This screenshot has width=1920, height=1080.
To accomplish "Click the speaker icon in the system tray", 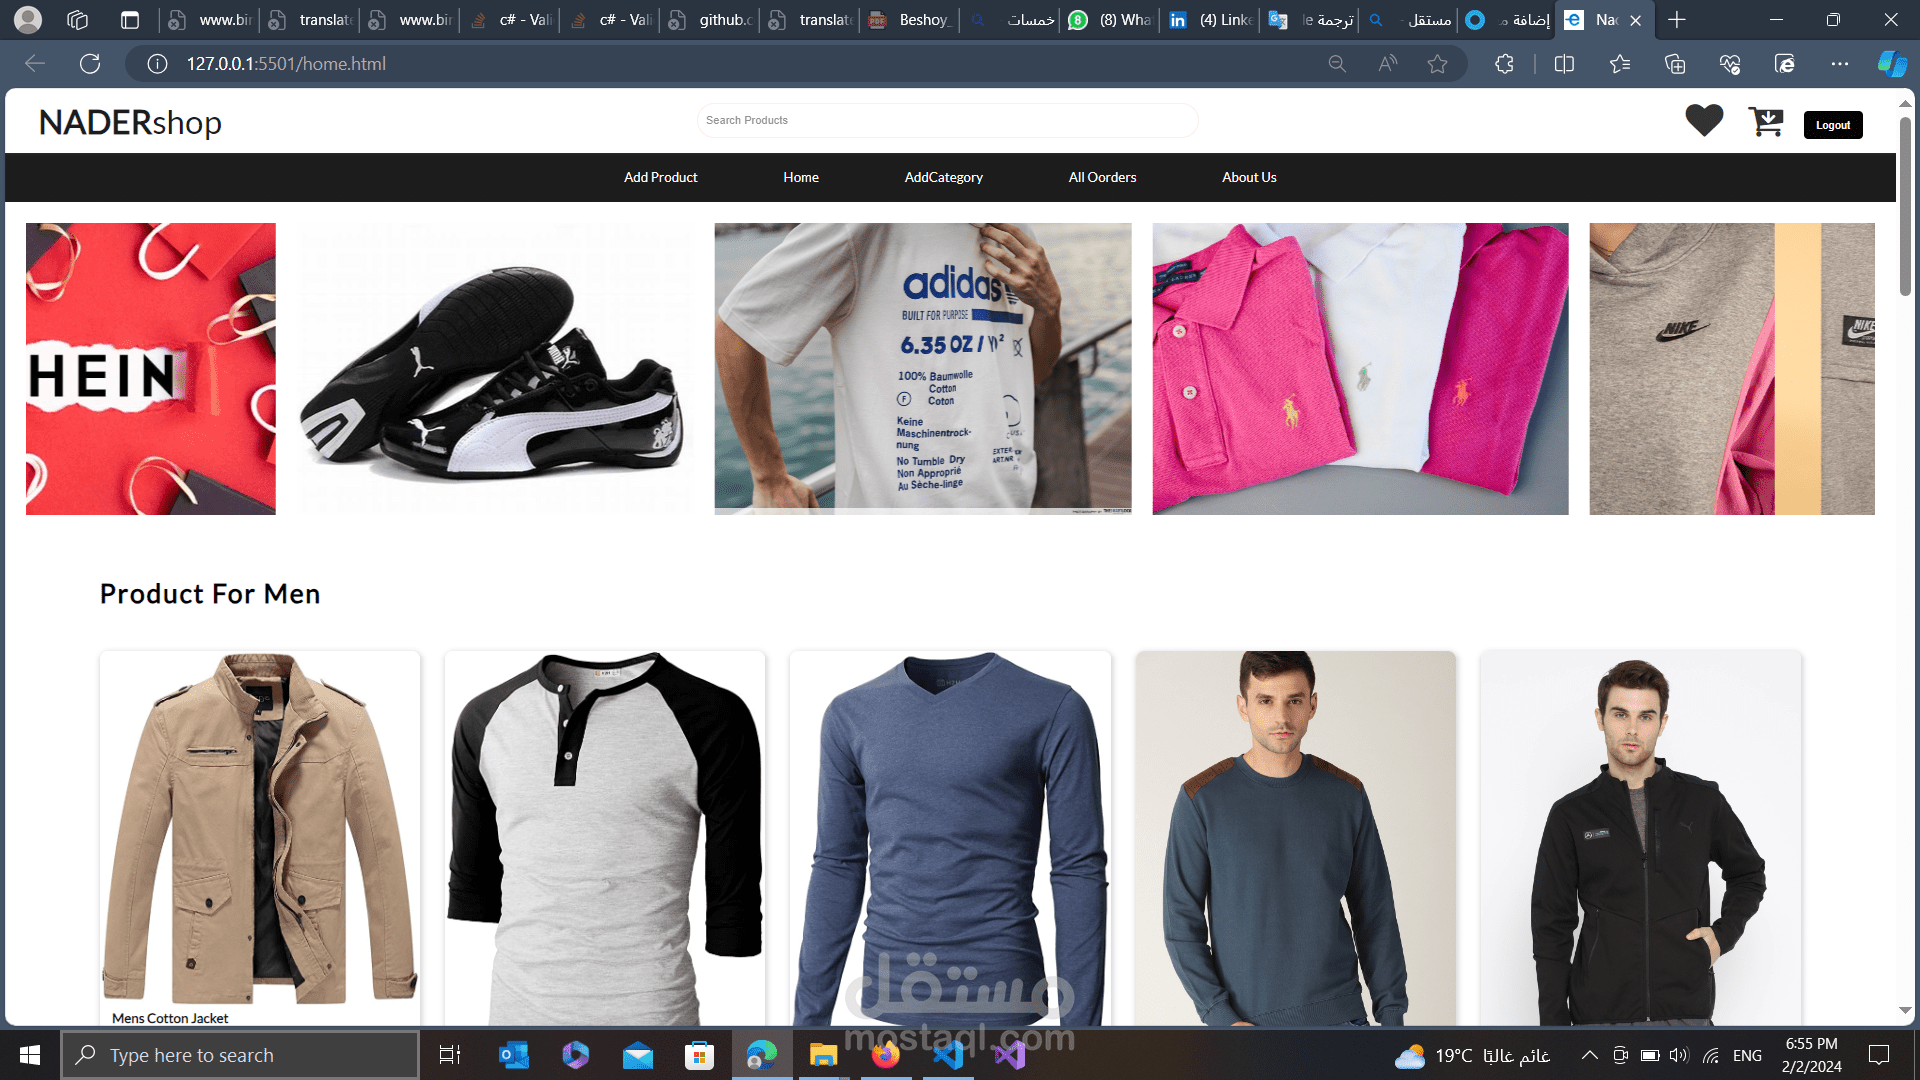I will coord(1677,1054).
